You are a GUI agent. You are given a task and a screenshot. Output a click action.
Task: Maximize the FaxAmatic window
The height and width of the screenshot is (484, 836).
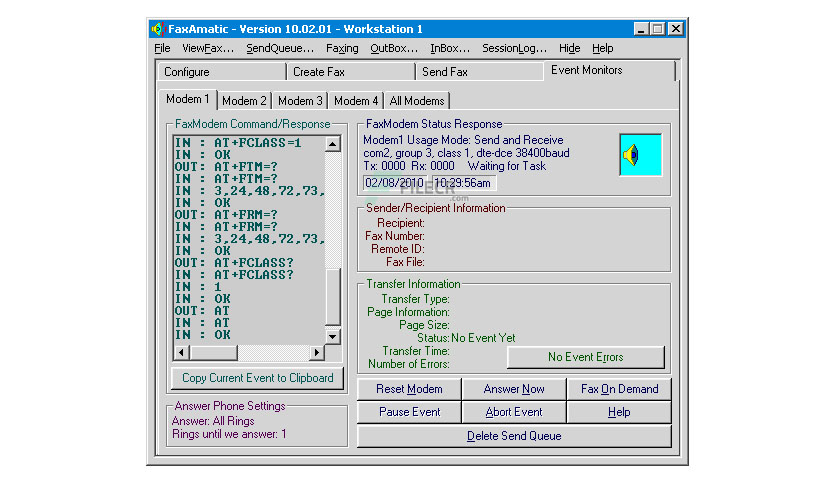(657, 29)
